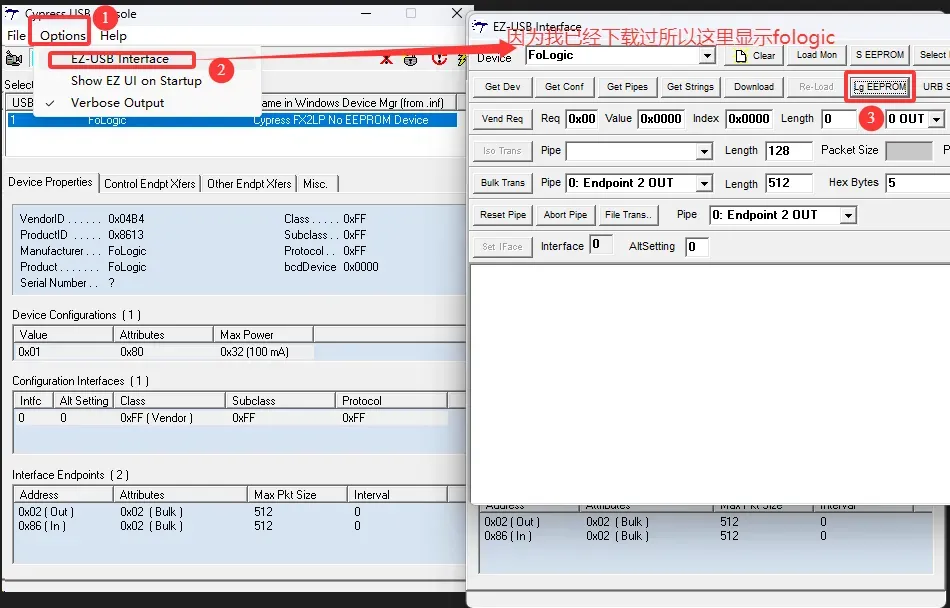Open the Device dropdown showing FoLogic
The image size is (950, 608).
(x=706, y=56)
